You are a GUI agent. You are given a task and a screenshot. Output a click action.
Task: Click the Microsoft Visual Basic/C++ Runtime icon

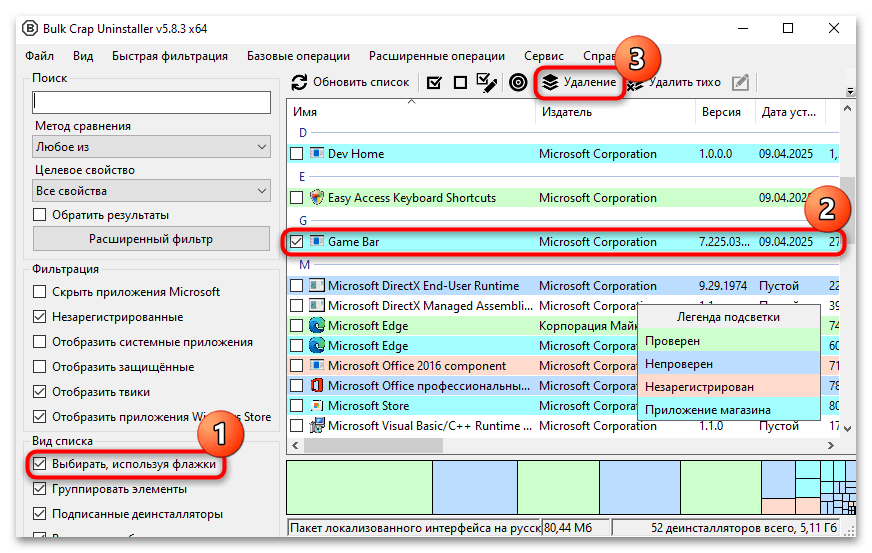[x=316, y=425]
